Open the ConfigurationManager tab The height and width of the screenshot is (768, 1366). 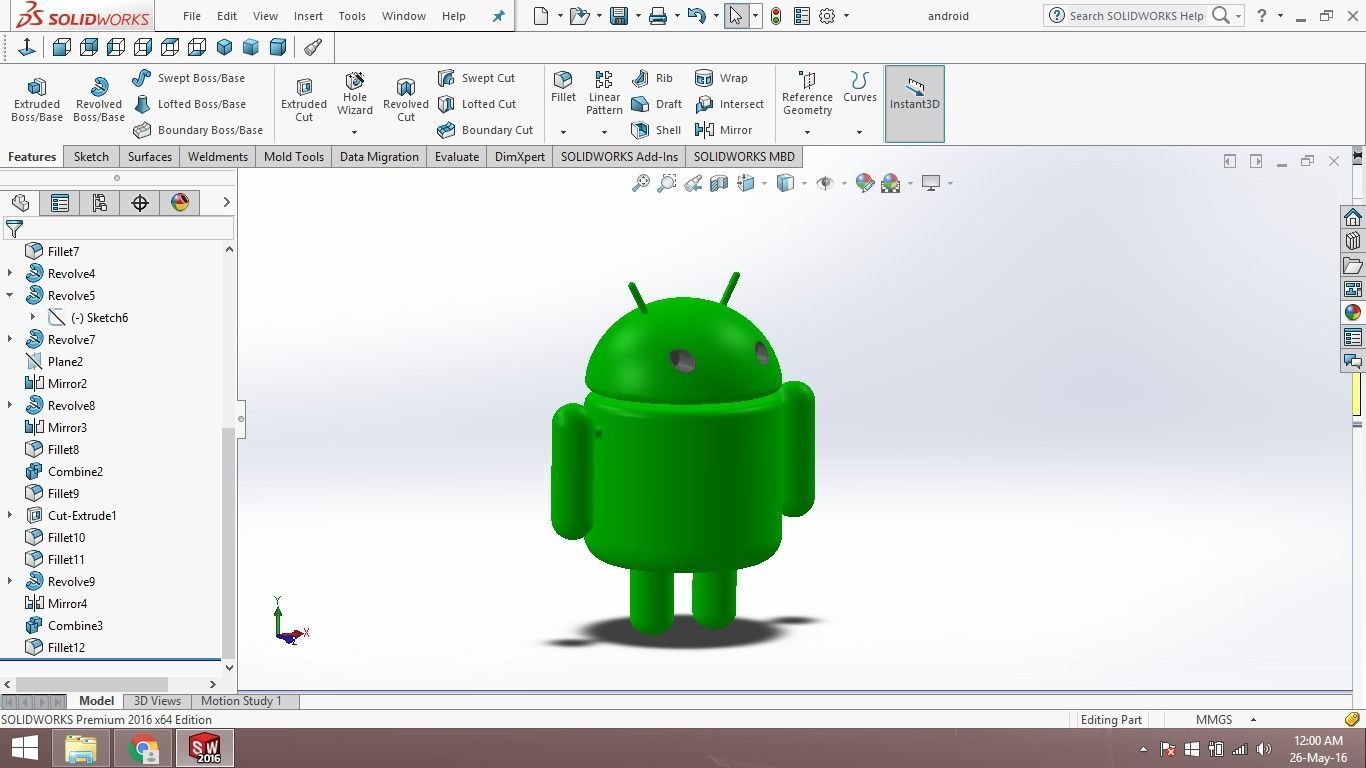[x=100, y=203]
